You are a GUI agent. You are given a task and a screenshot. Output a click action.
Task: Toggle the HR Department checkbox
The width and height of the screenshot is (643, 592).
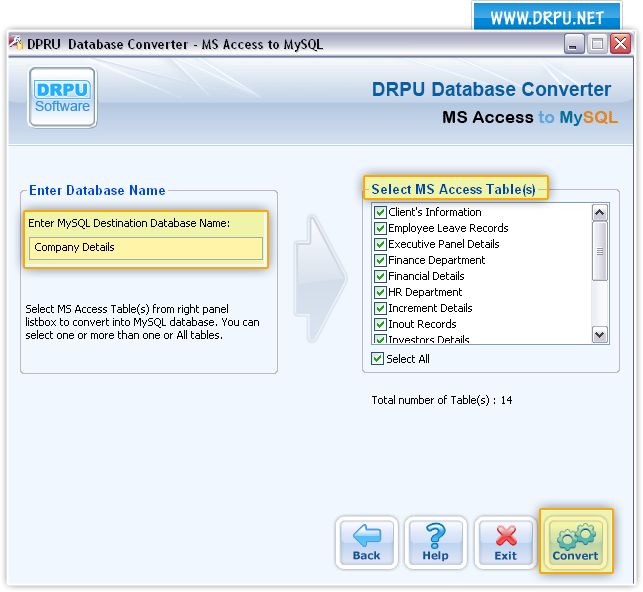pos(380,292)
